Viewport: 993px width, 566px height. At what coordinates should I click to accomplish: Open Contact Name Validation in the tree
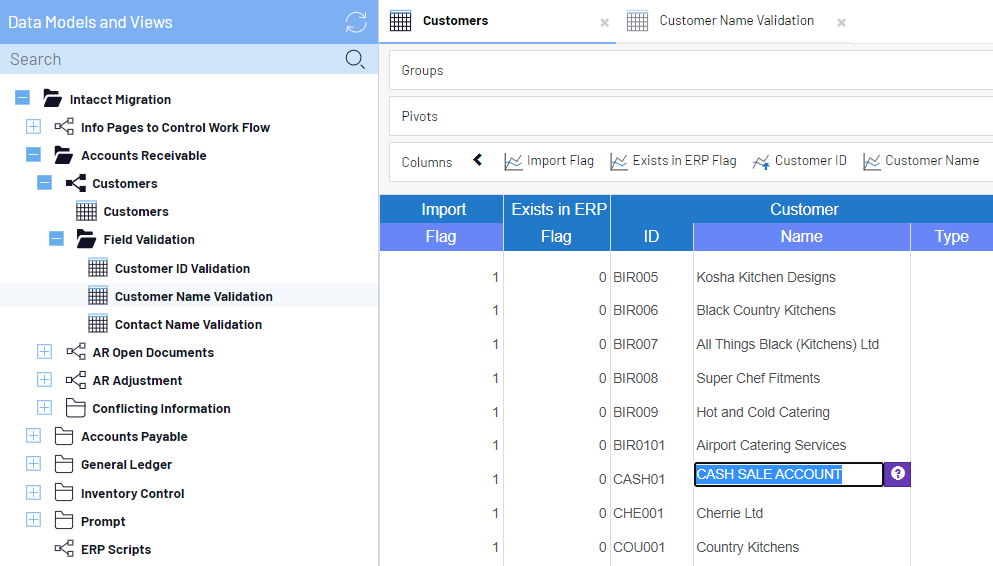pos(188,324)
